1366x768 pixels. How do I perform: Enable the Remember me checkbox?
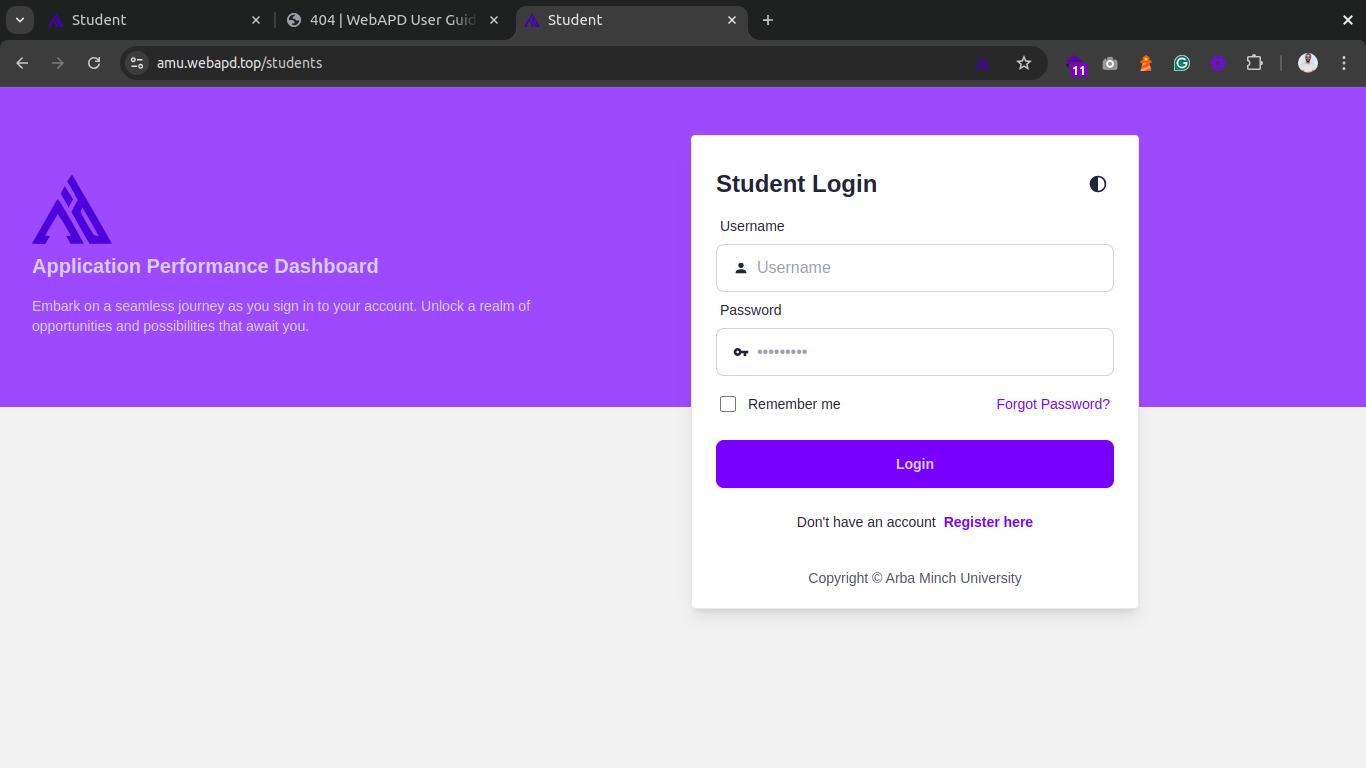pos(728,404)
